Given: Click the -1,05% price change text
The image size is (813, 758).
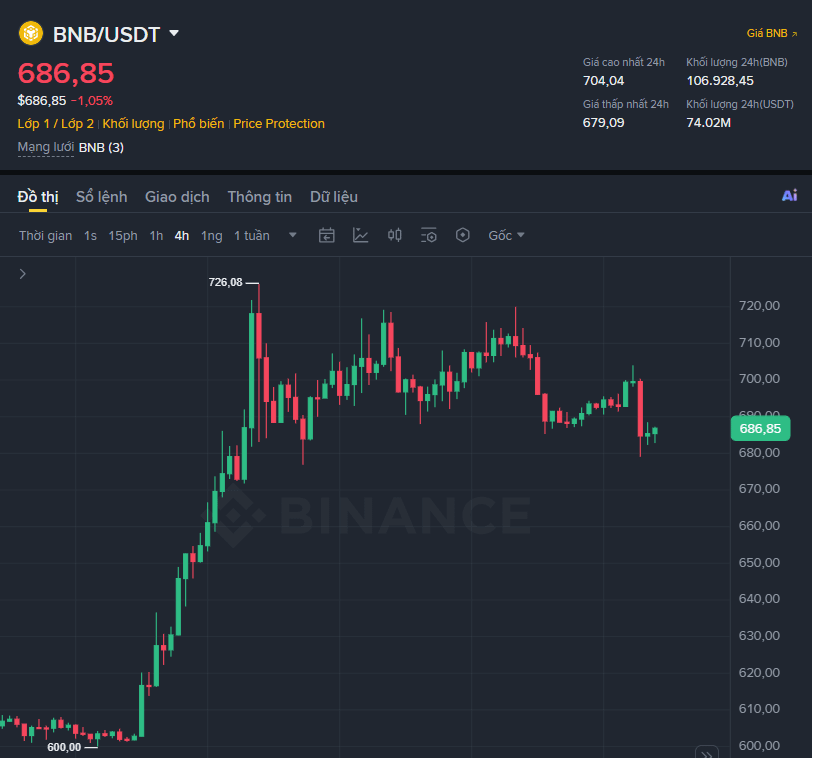Looking at the screenshot, I should (92, 101).
